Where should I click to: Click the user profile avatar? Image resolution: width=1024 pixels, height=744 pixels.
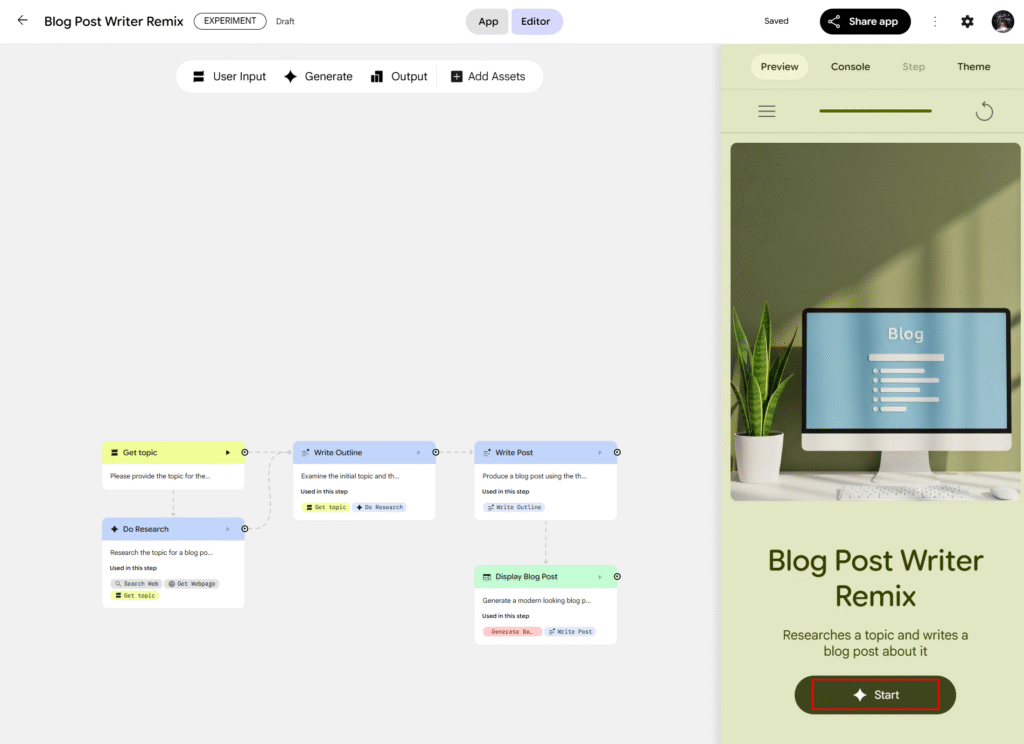1002,21
